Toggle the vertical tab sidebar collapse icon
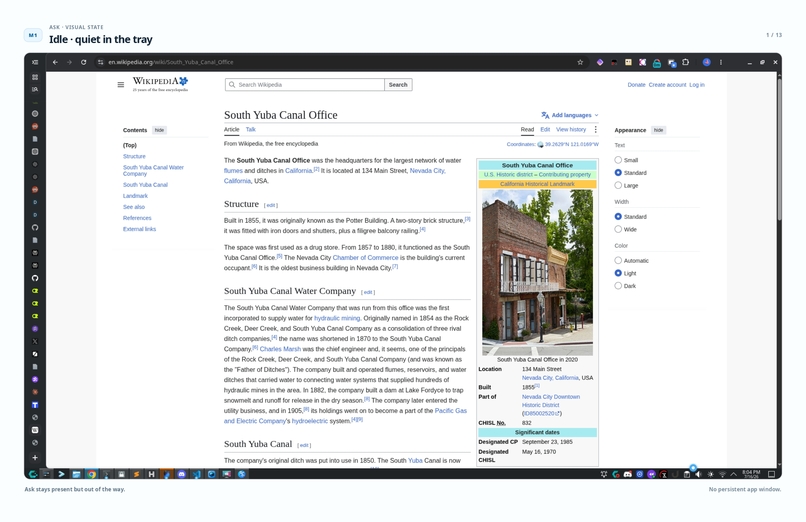Viewport: 806px width, 522px height. [35, 62]
